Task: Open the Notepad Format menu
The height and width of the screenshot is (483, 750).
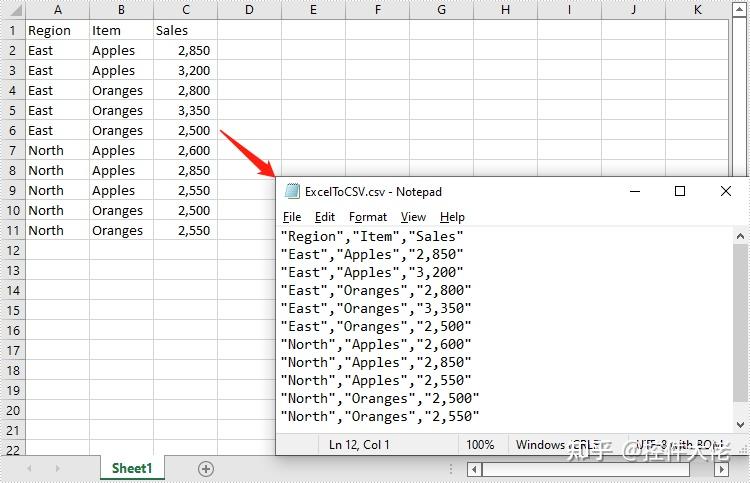Action: 368,217
